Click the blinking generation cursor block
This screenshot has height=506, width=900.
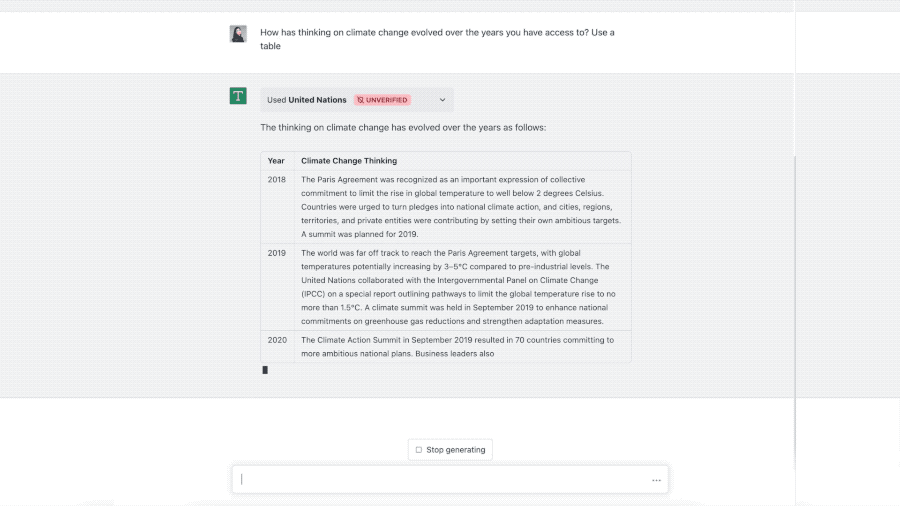coord(265,370)
